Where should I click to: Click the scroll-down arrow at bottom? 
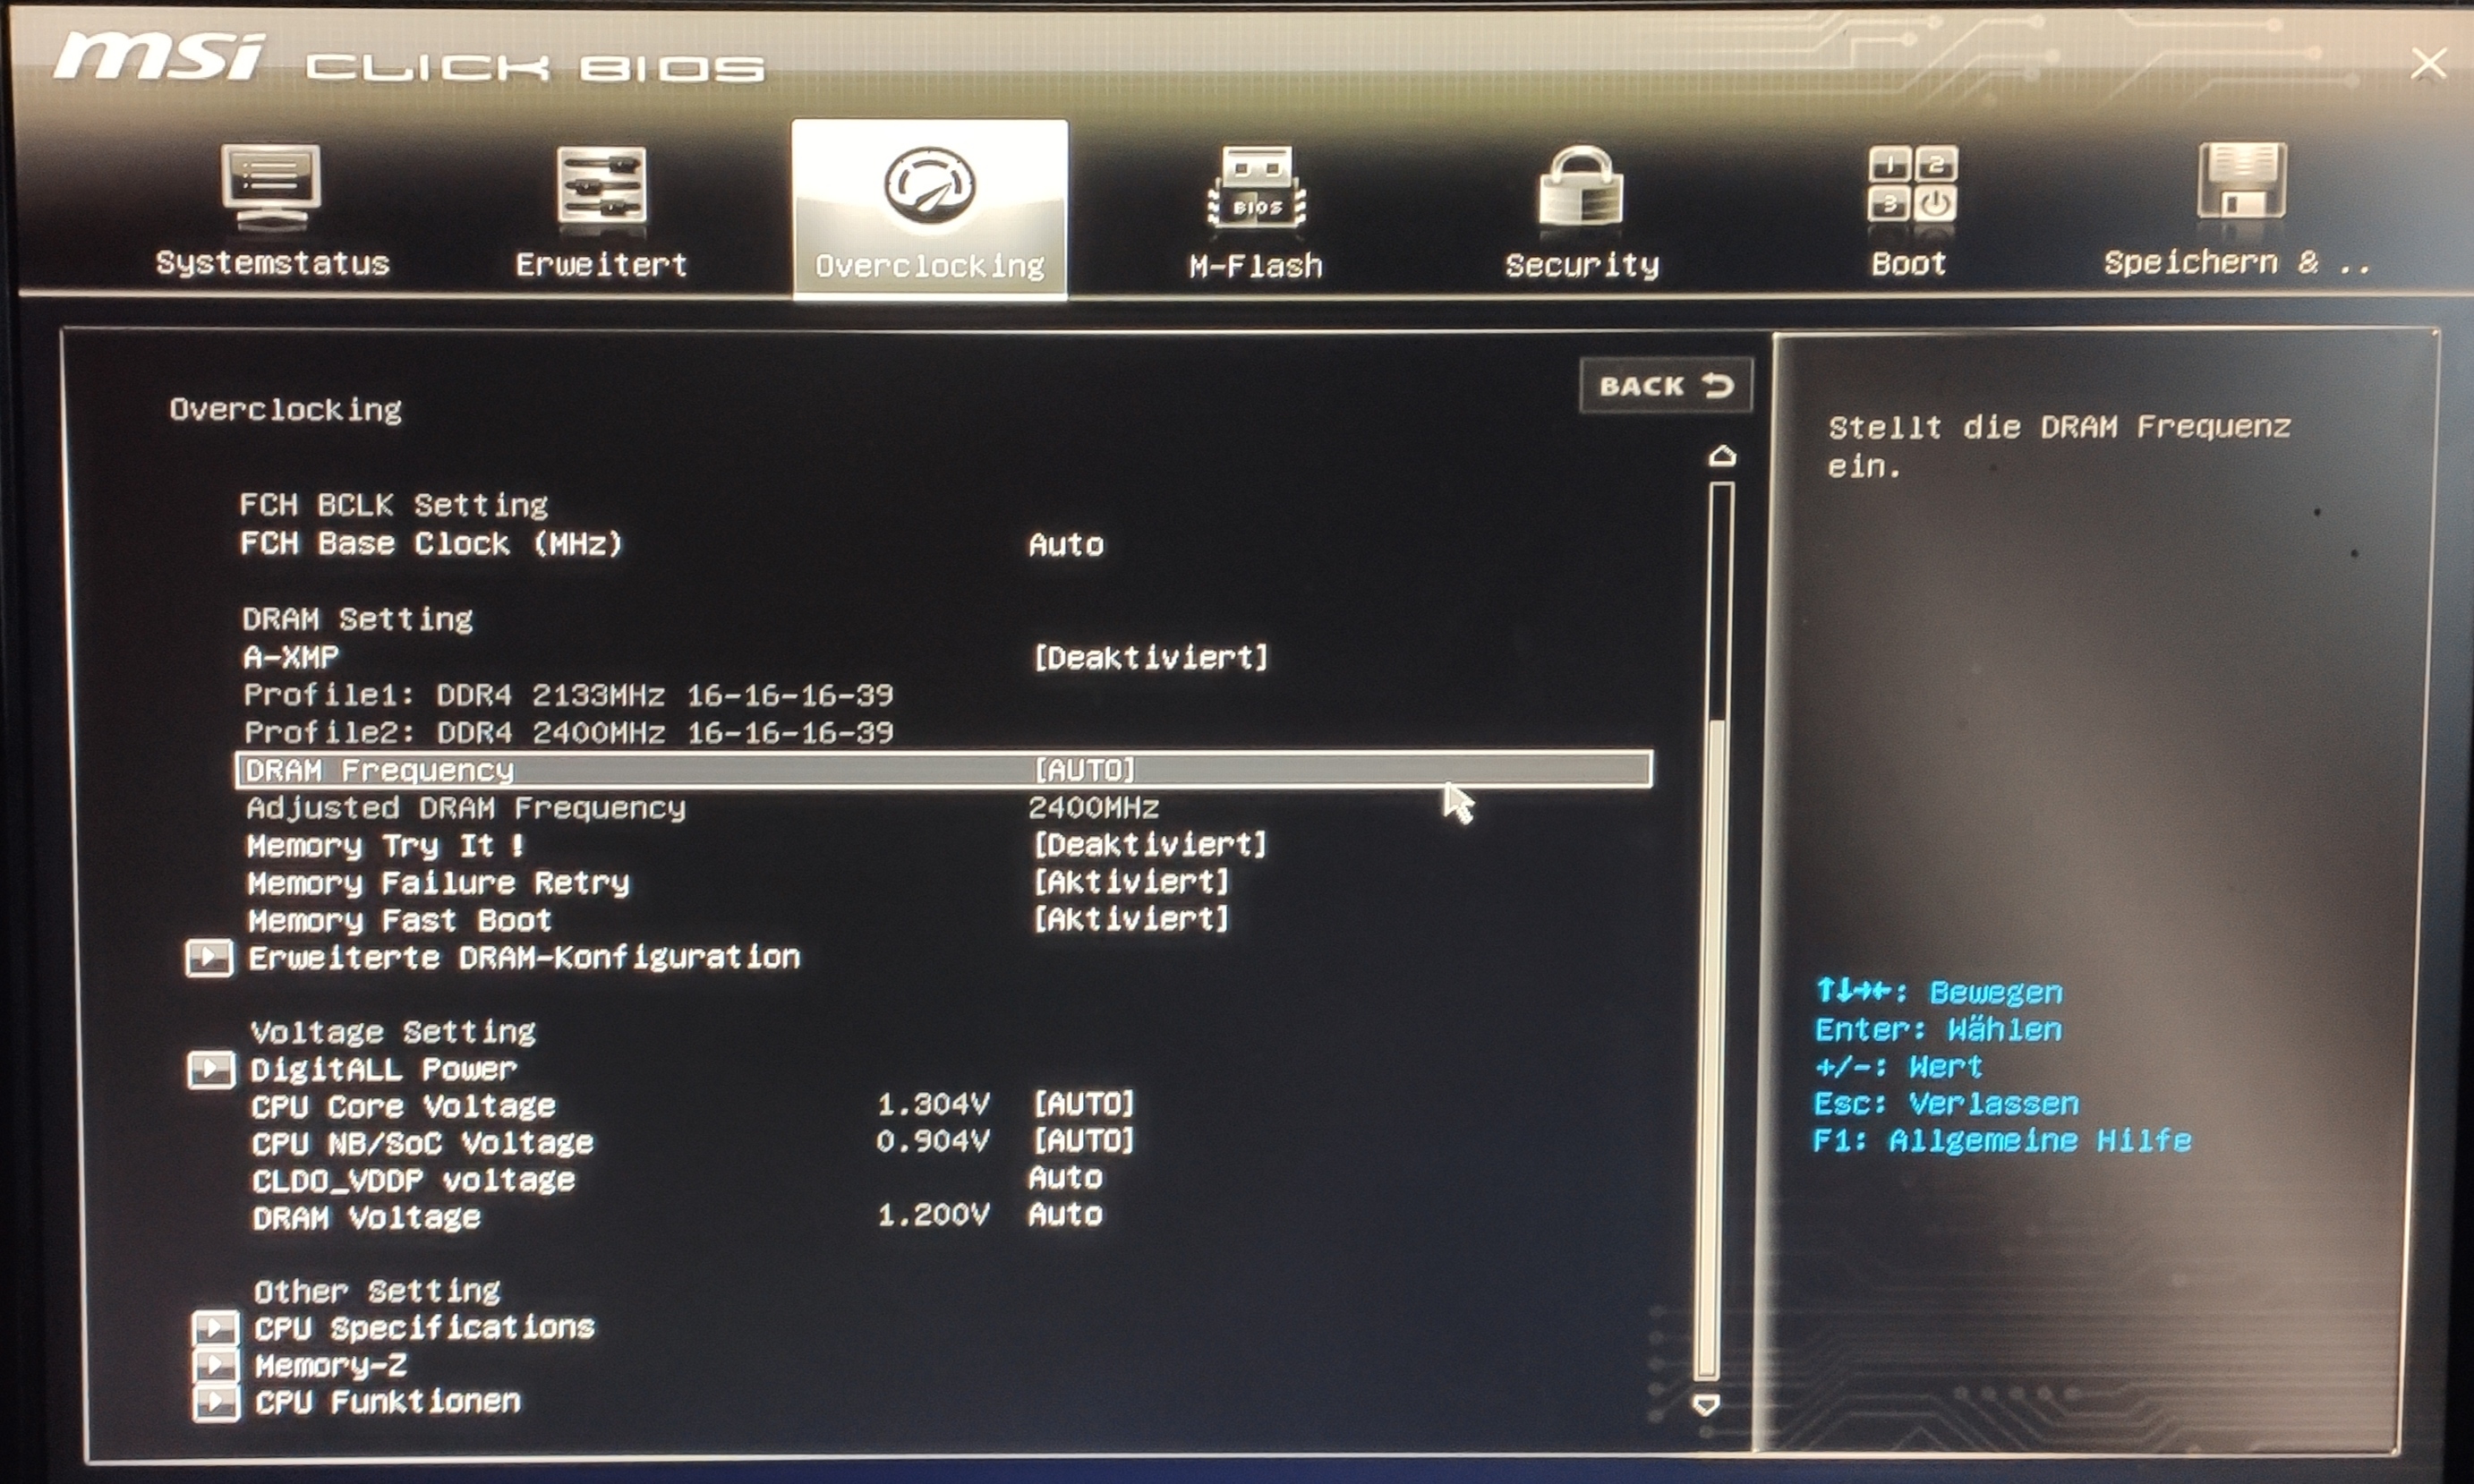point(1706,1405)
